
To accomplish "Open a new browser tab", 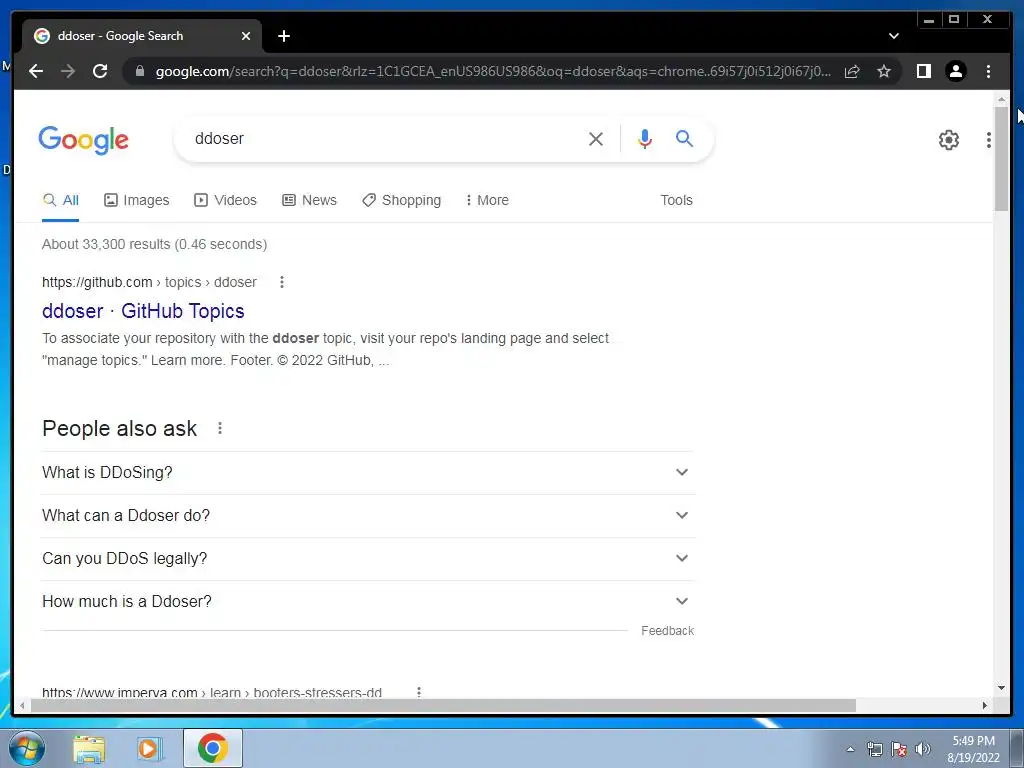I will click(x=284, y=36).
